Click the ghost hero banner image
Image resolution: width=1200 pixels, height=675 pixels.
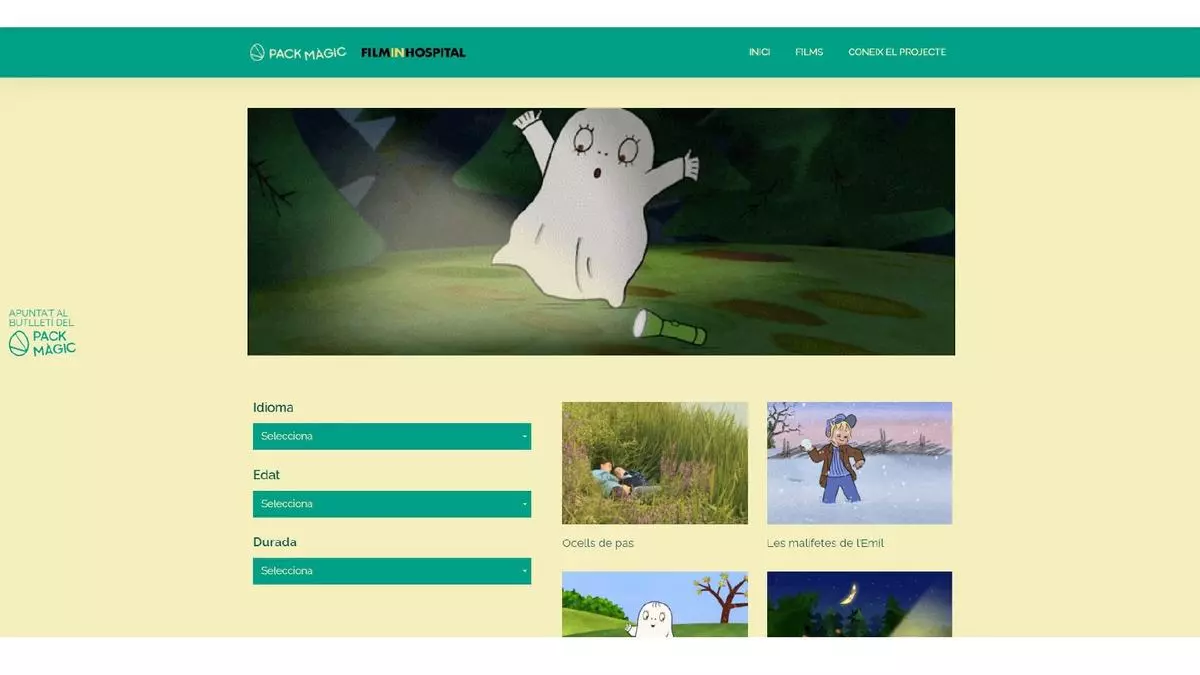tap(601, 231)
